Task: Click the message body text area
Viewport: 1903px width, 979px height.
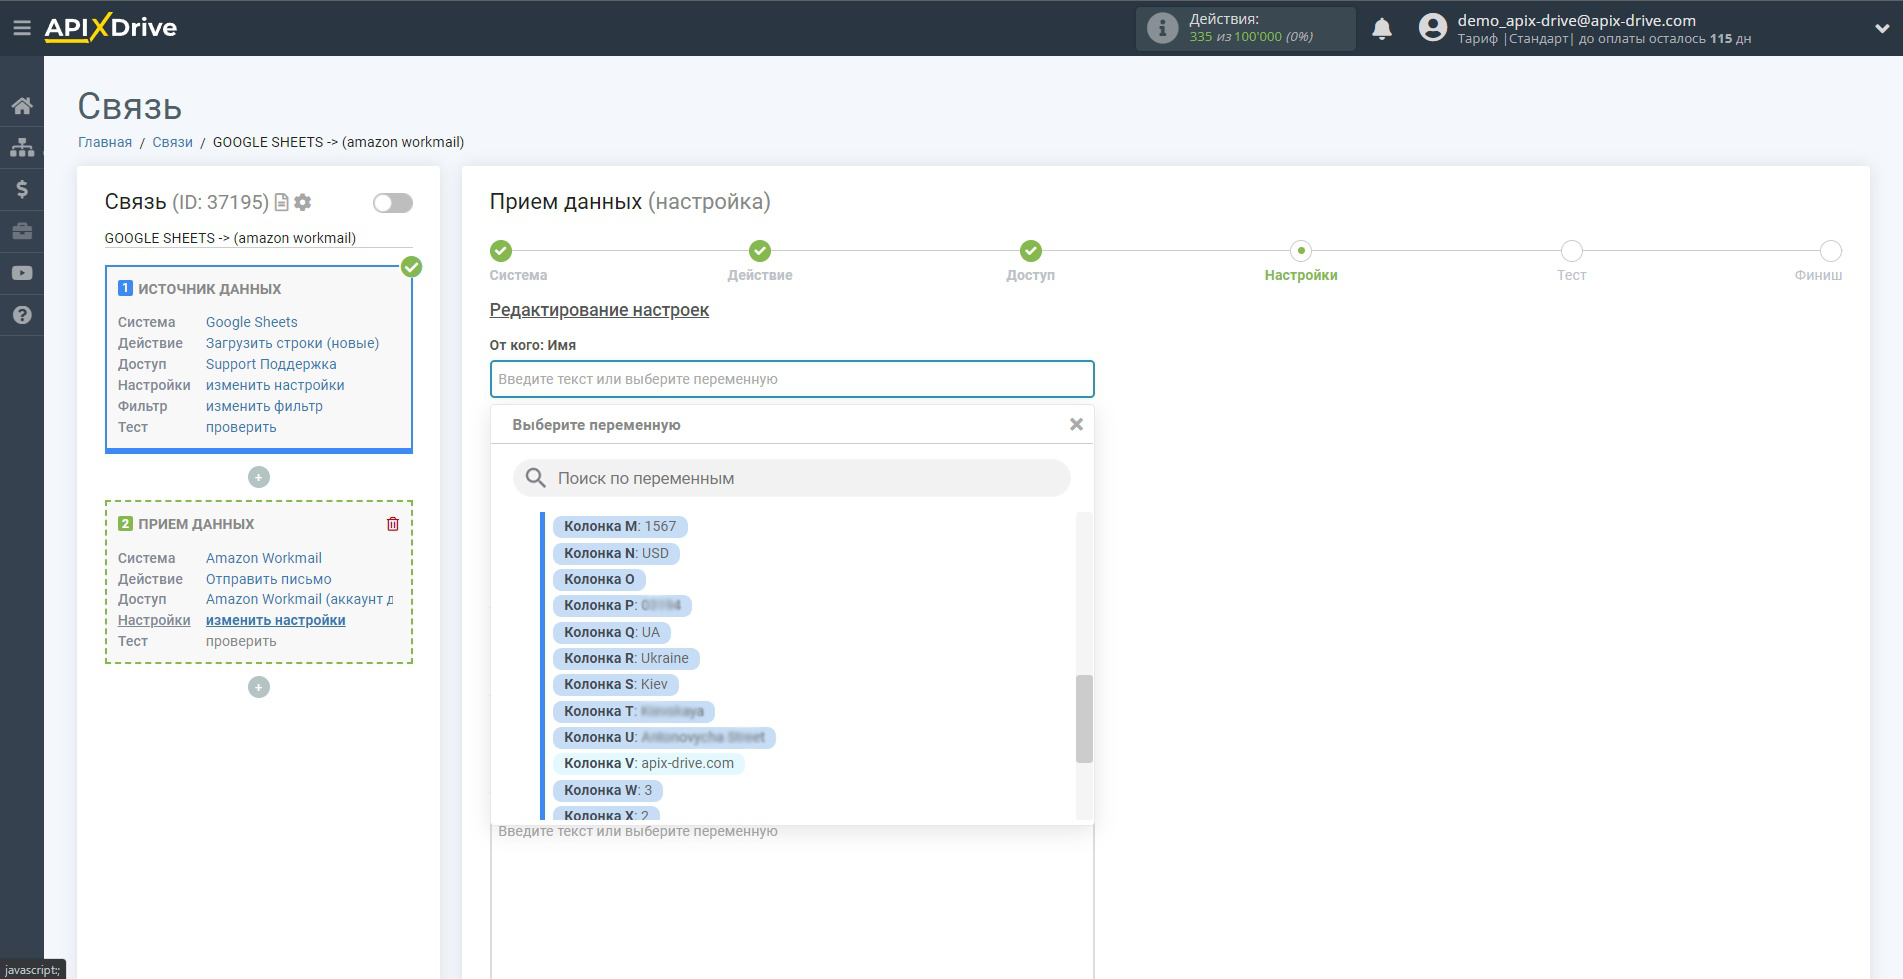Action: [x=792, y=900]
